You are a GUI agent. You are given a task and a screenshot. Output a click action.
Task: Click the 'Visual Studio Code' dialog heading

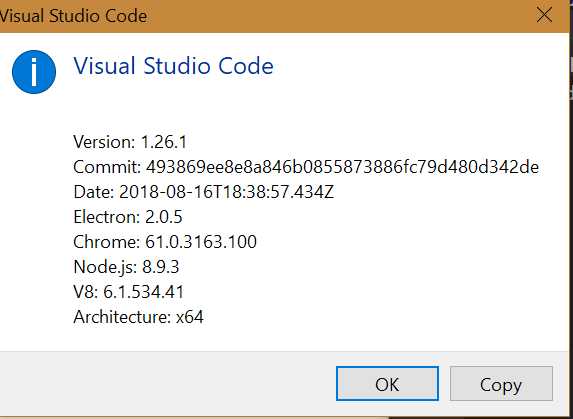click(173, 66)
